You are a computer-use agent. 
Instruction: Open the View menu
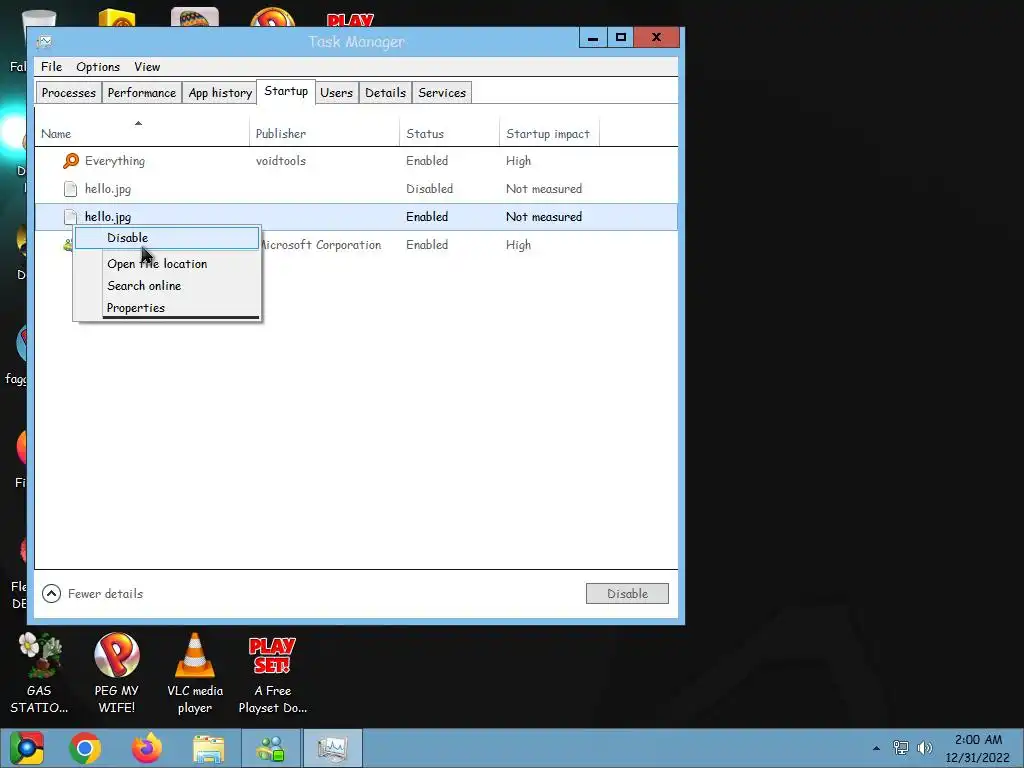(147, 67)
